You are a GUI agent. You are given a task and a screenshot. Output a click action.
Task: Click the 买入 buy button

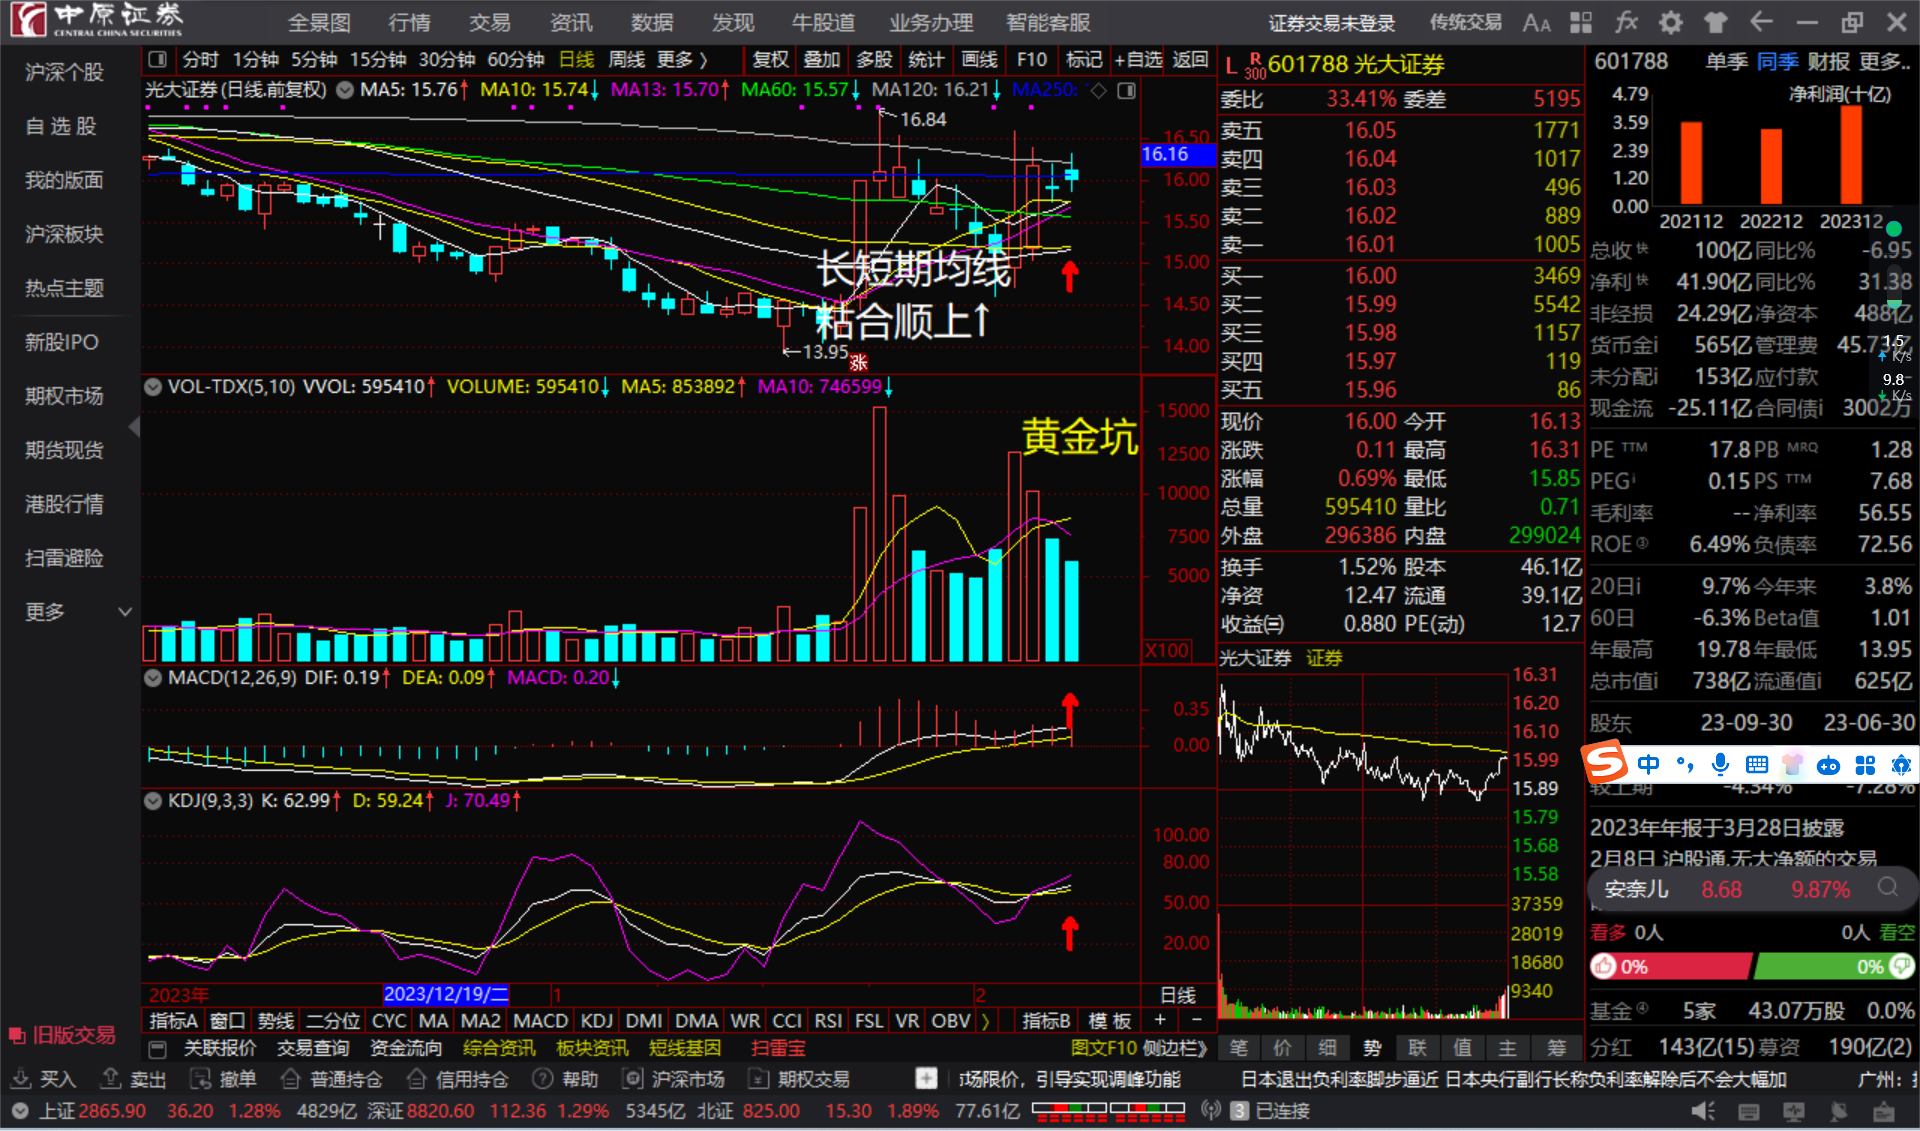44,1079
